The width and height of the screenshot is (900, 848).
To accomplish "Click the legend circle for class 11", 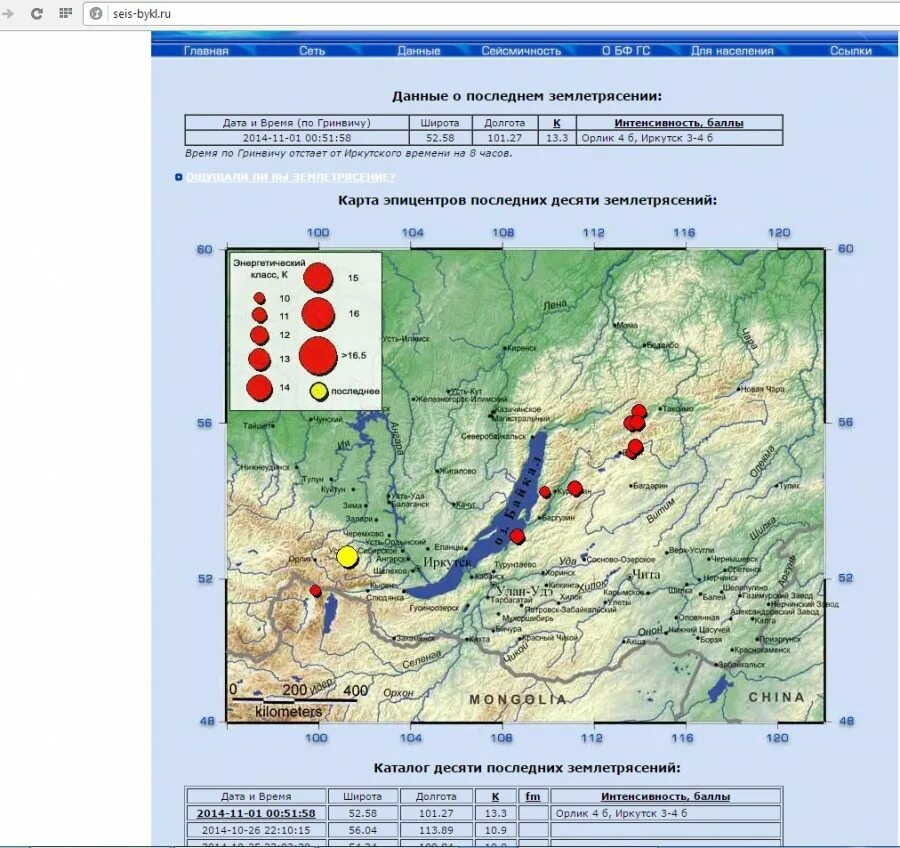I will tap(259, 315).
